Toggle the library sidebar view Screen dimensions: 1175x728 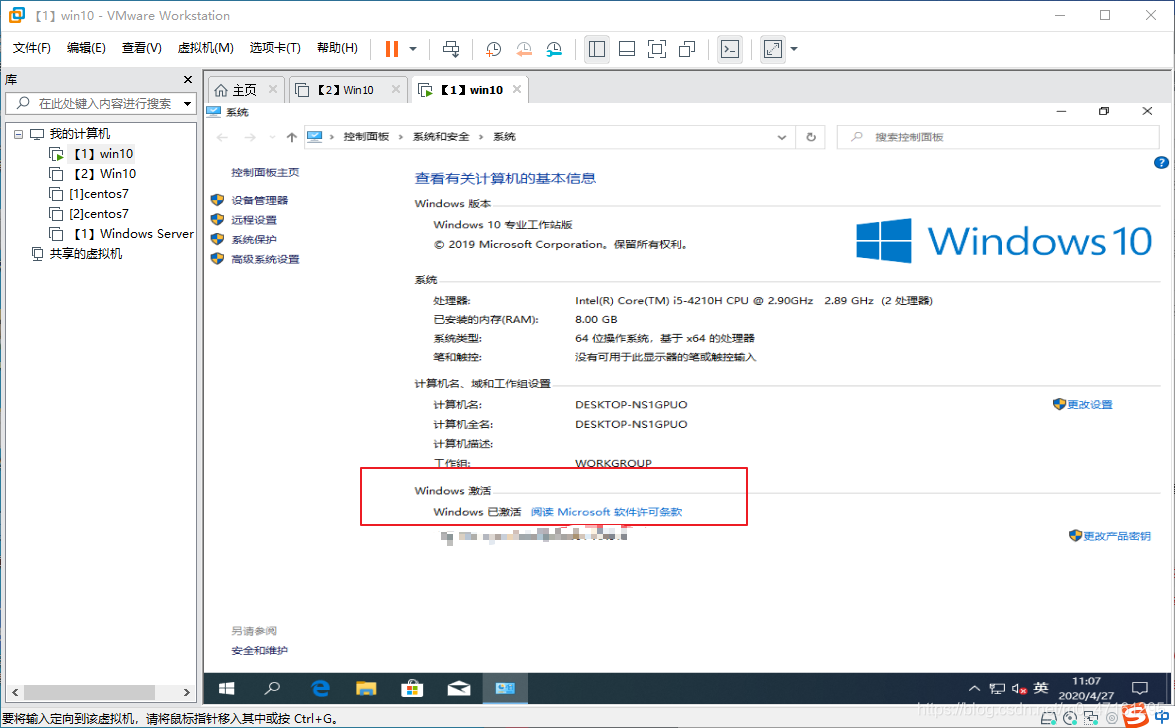point(596,49)
